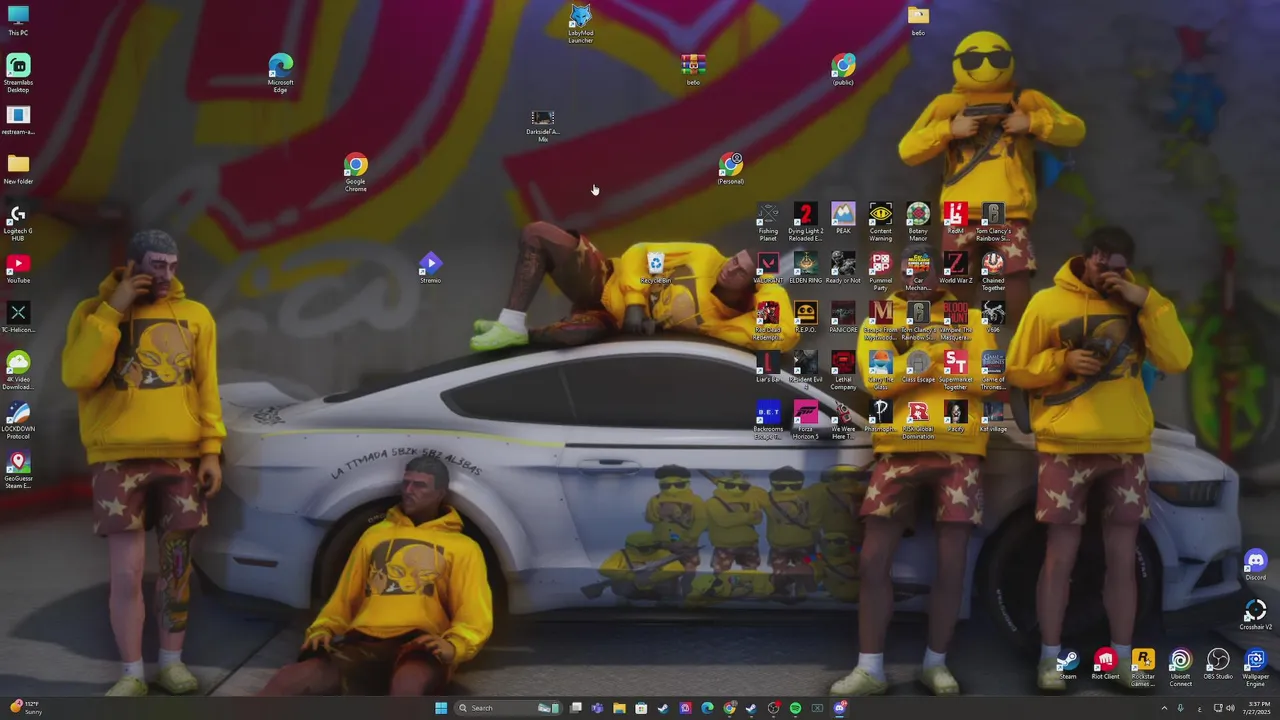1280x720 pixels.
Task: Open Forza Horizon 5 shortcut
Action: point(805,419)
